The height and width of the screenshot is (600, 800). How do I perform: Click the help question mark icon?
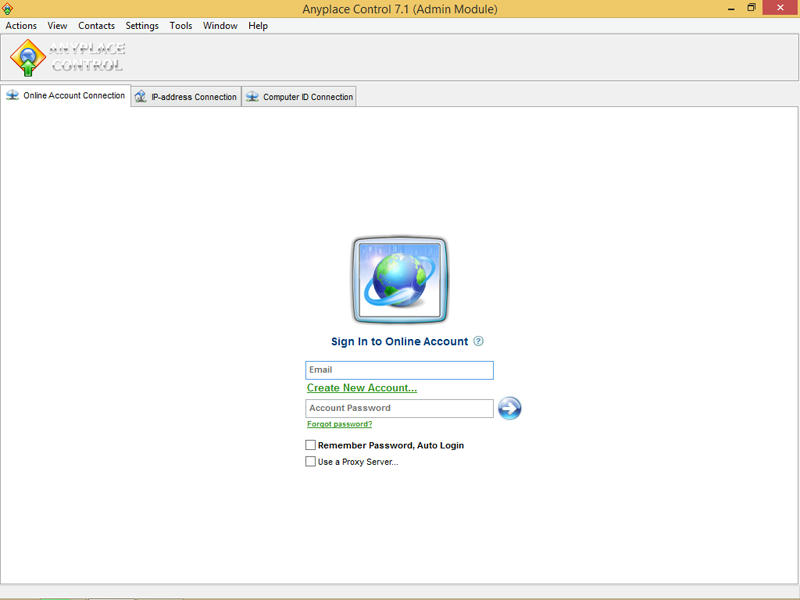coord(478,341)
